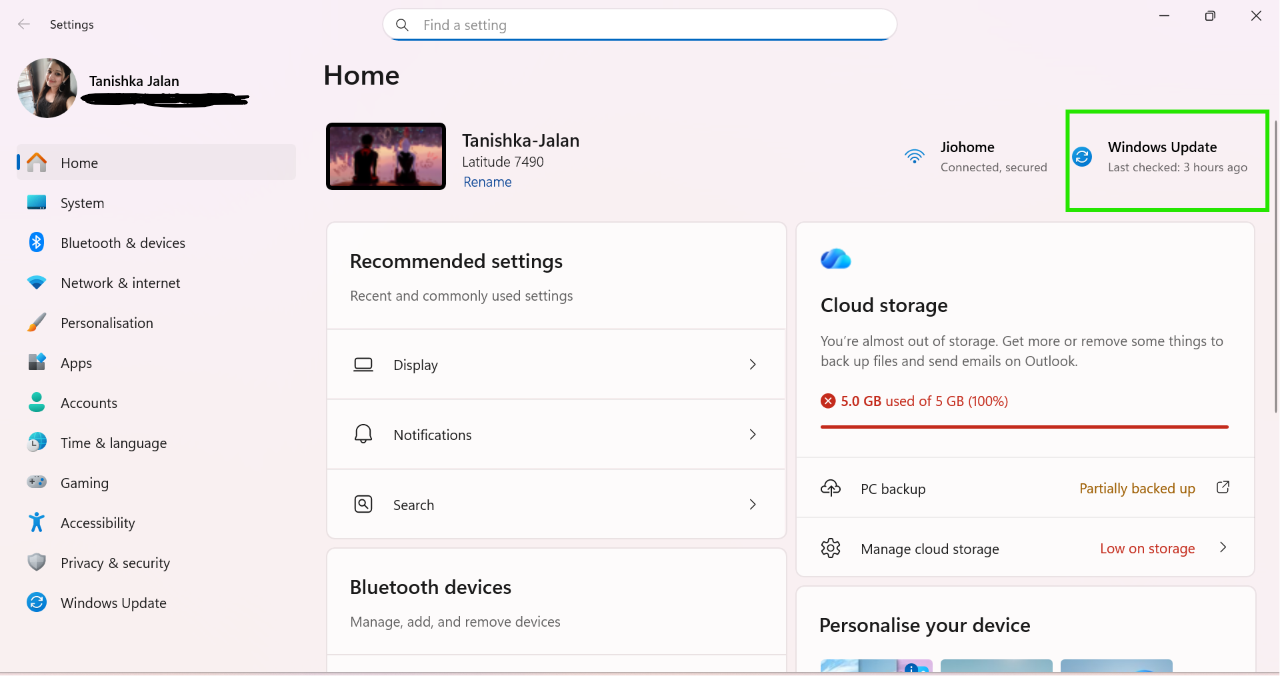Click Low on storage status text

(x=1147, y=548)
